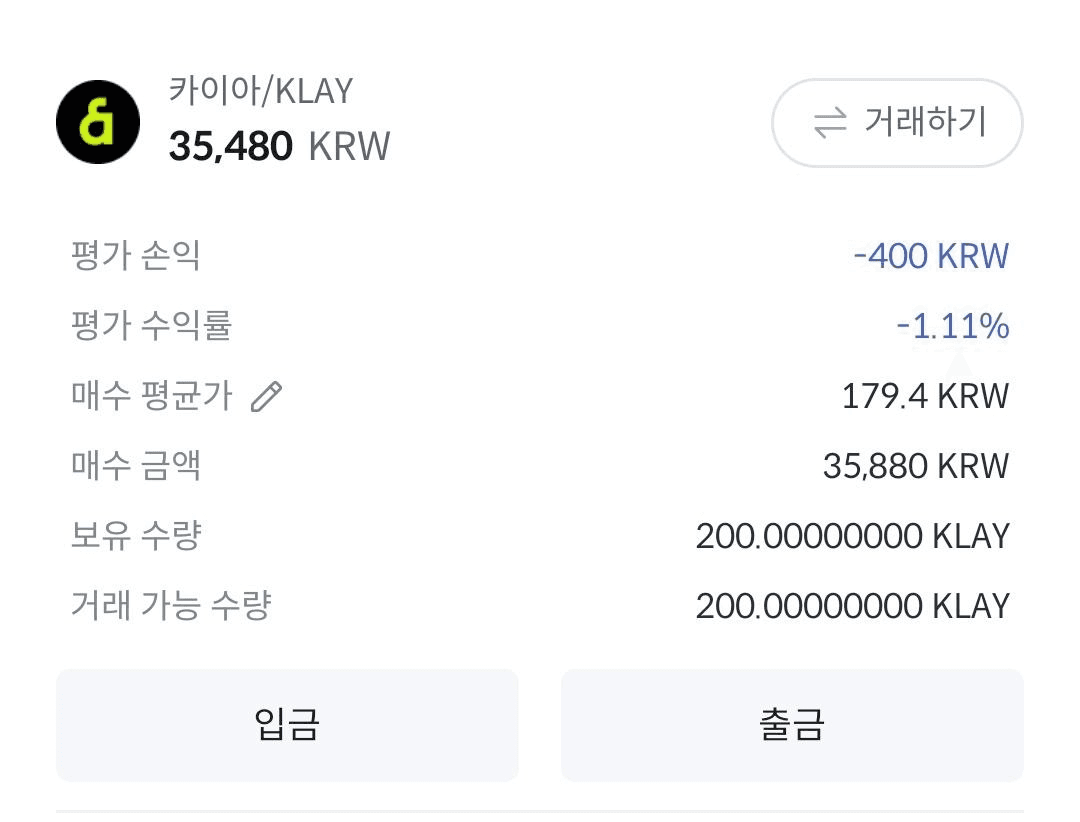Screen dimensions: 1080x822
Task: Tap the 출금 withdraw button
Action: pyautogui.click(x=792, y=725)
